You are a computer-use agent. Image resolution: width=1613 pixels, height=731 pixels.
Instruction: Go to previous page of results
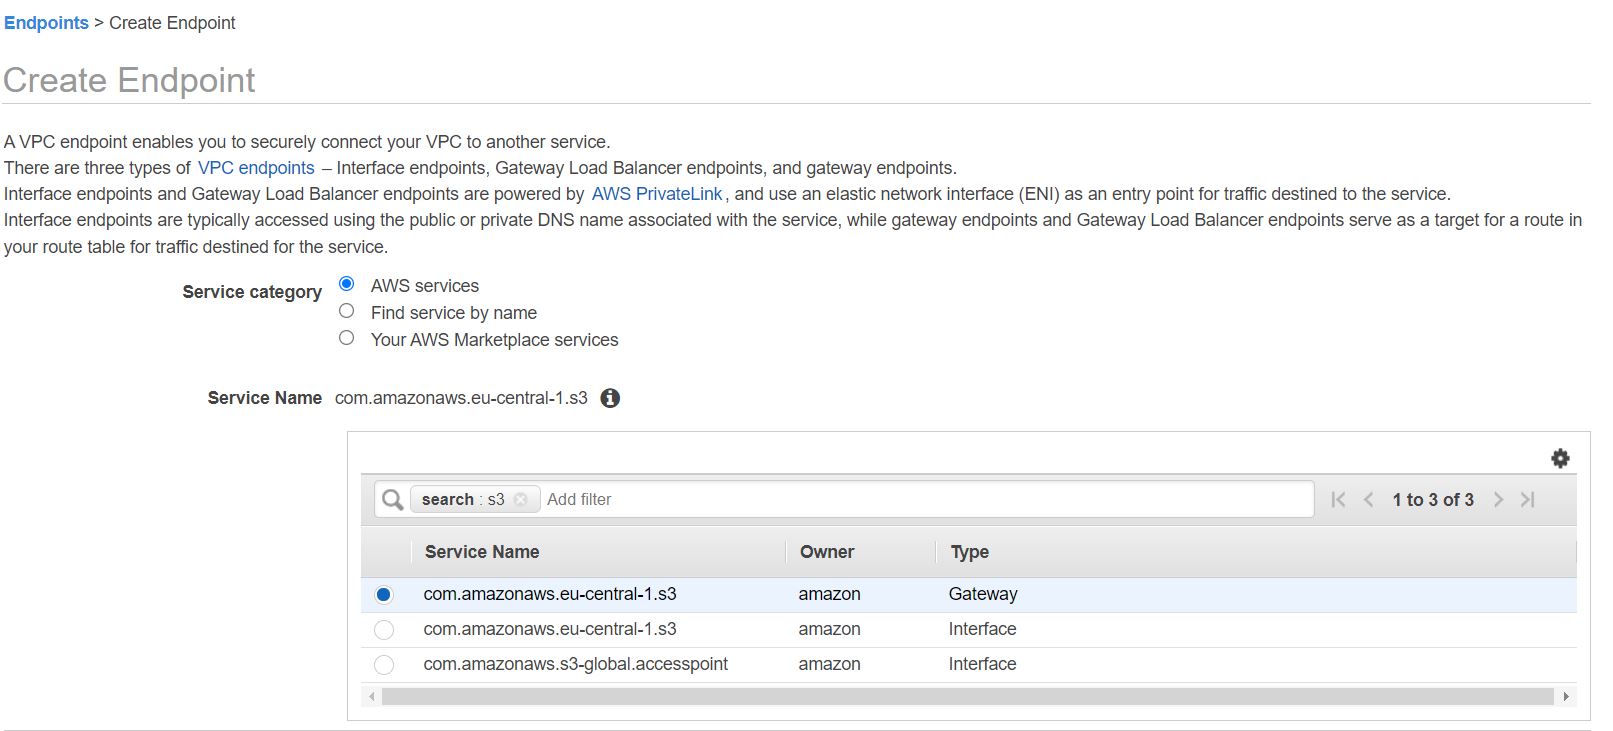coord(1368,499)
